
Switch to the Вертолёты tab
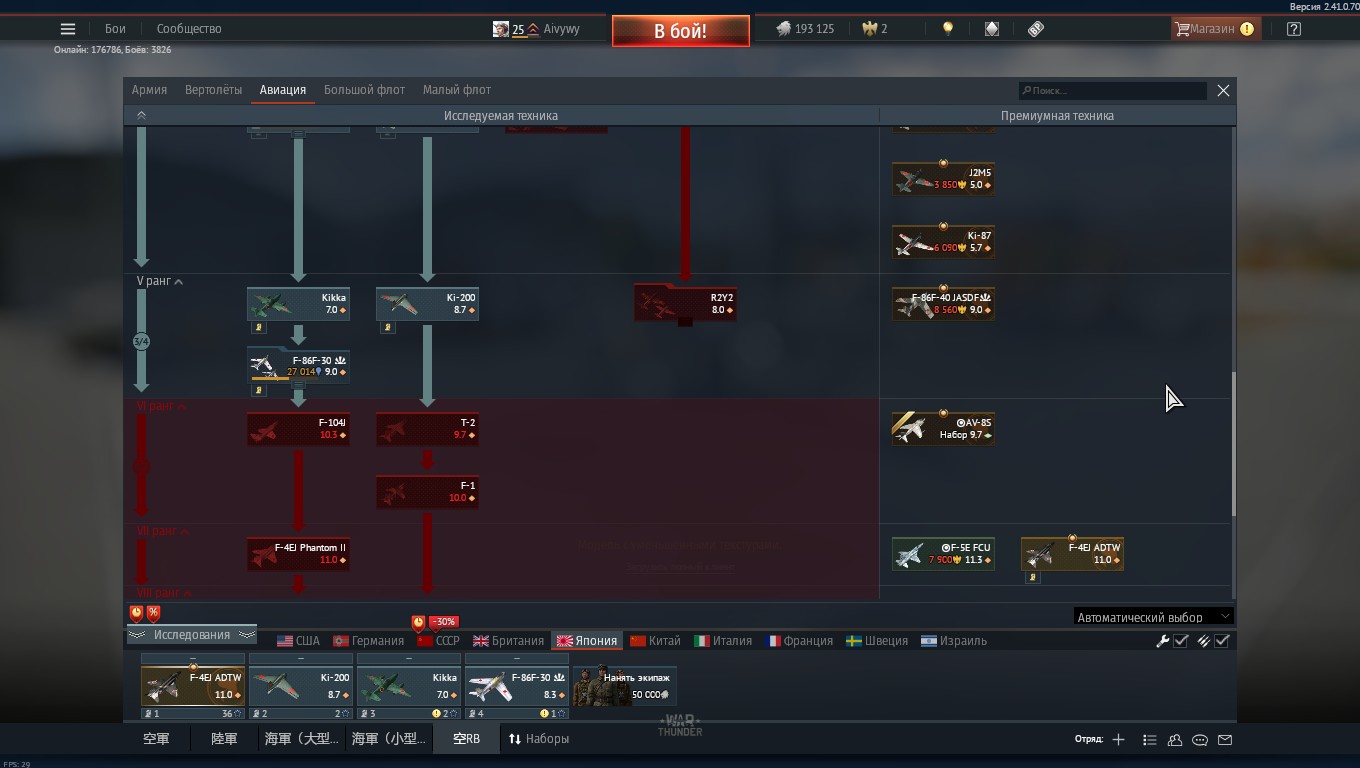tap(213, 90)
